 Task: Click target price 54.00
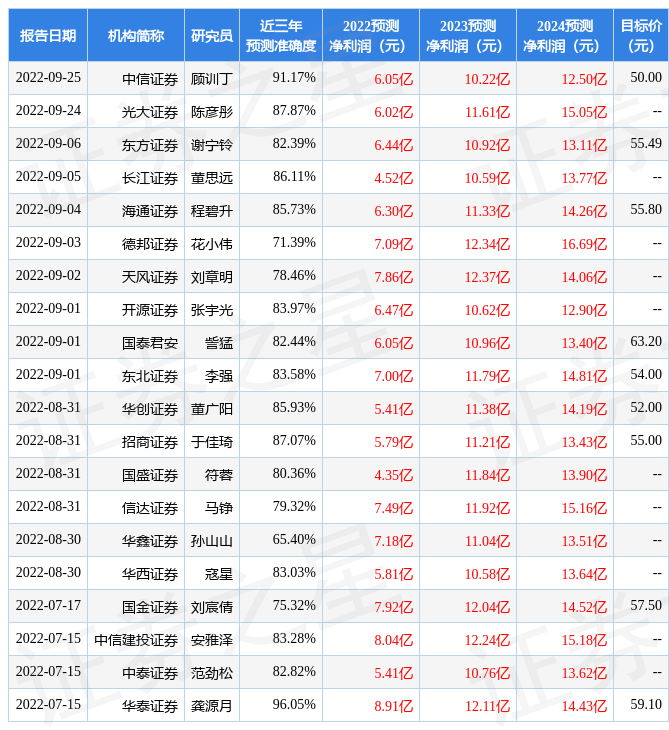click(x=646, y=375)
